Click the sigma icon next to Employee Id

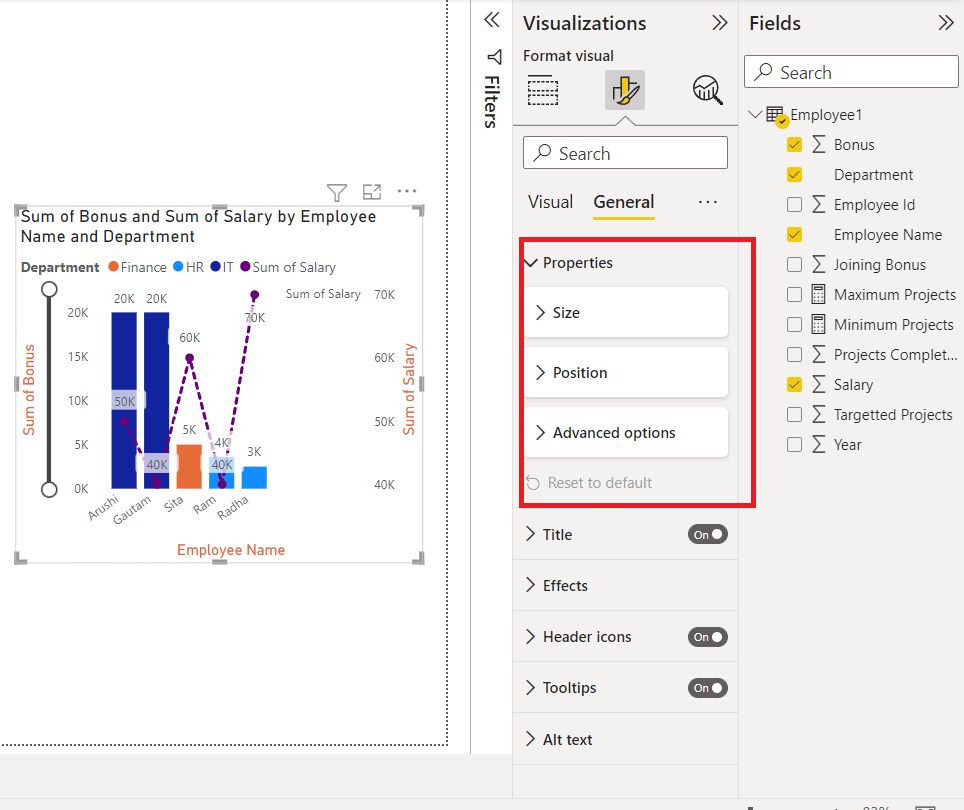[818, 205]
